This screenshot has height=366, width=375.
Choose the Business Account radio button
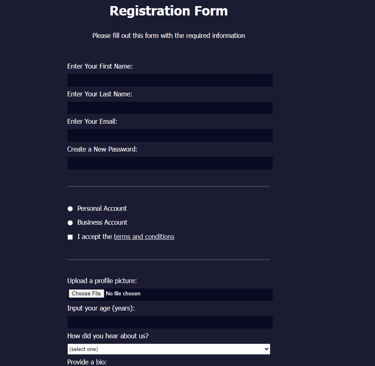coord(70,223)
